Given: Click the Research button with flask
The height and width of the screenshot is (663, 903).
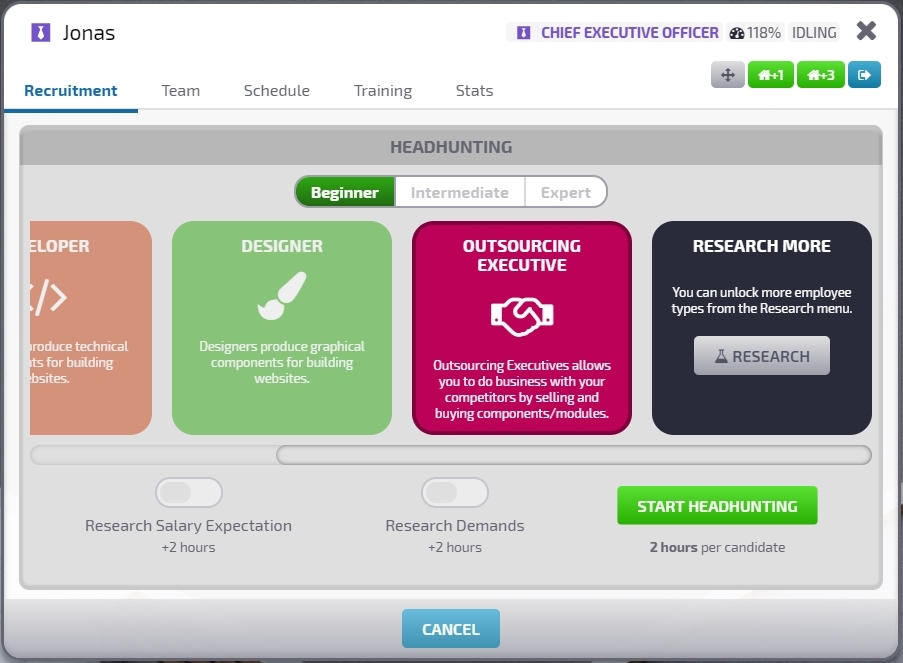Looking at the screenshot, I should tap(761, 356).
